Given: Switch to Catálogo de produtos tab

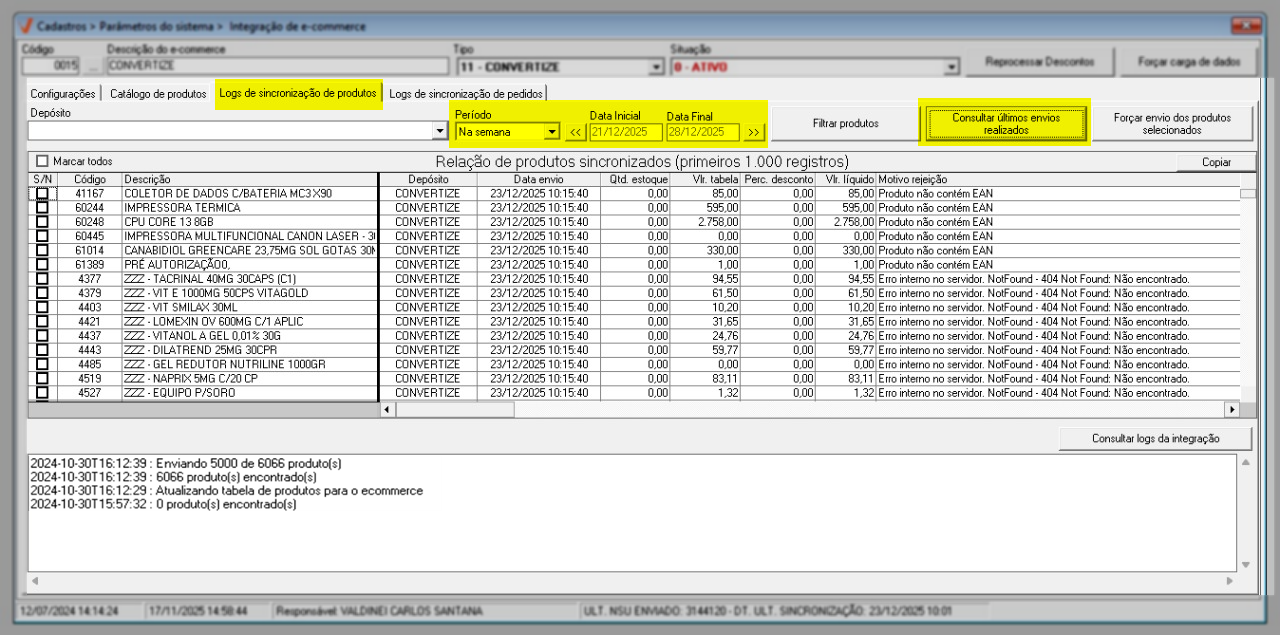Looking at the screenshot, I should coord(158,94).
